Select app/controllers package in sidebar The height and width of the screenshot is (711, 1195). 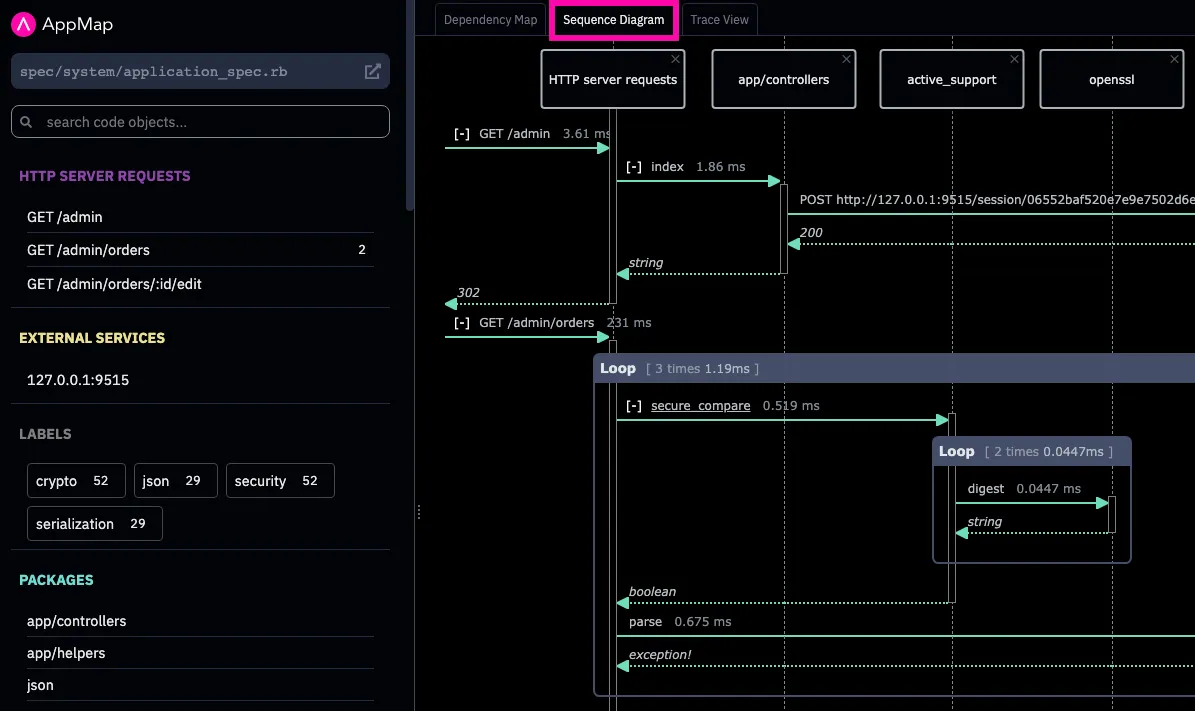pyautogui.click(x=200, y=621)
